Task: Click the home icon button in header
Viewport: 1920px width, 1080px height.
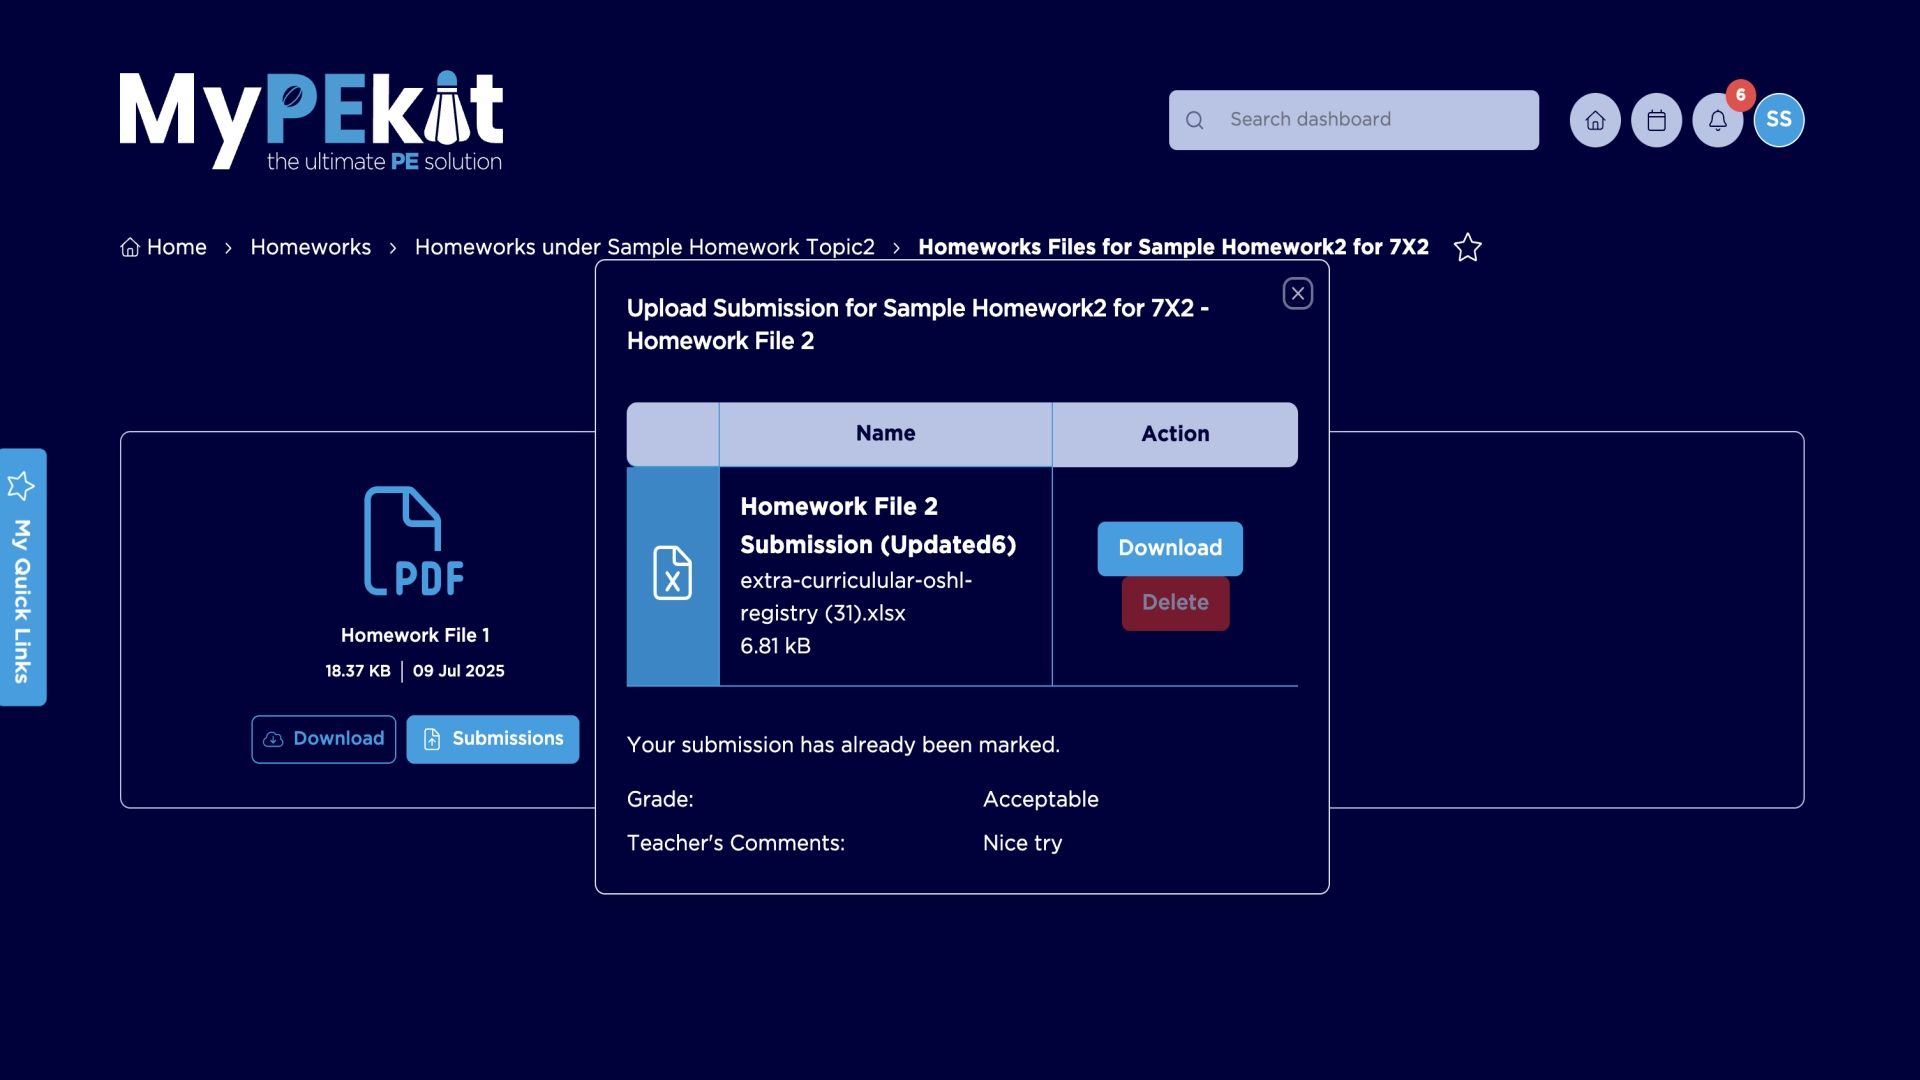Action: pyautogui.click(x=1595, y=120)
